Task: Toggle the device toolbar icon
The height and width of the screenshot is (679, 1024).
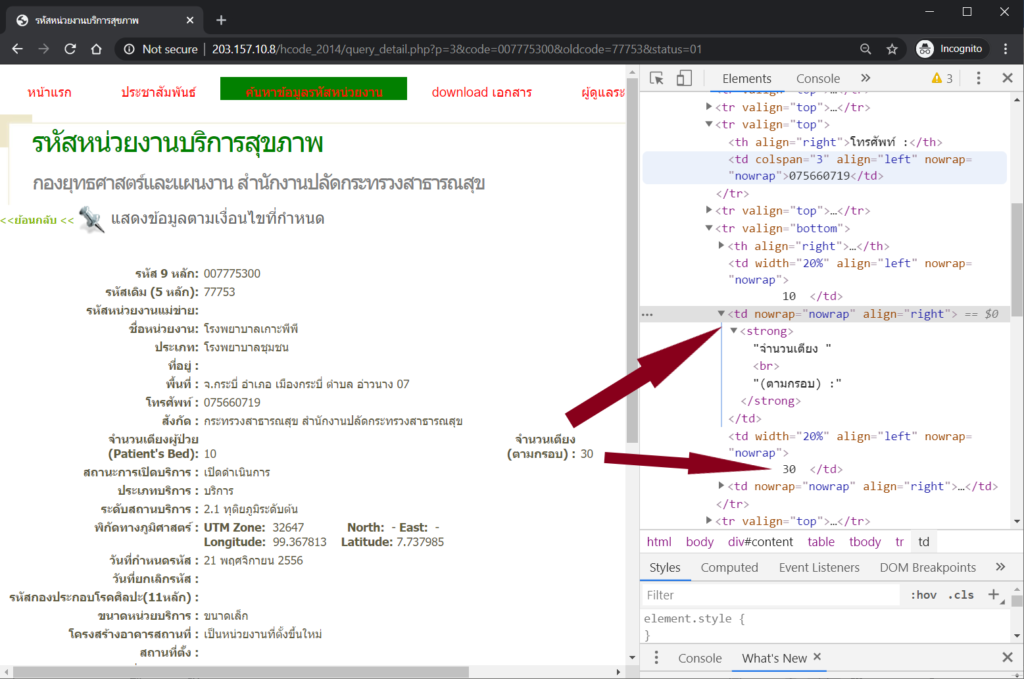Action: tap(684, 78)
